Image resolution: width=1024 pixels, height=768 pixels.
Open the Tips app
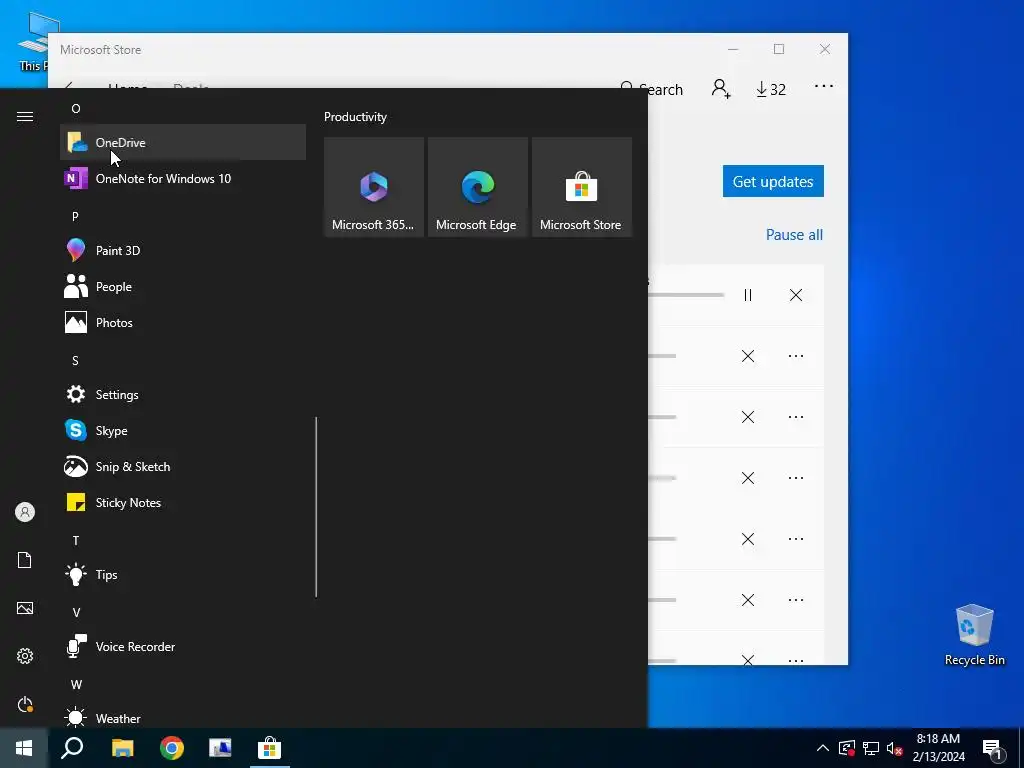coord(183,575)
